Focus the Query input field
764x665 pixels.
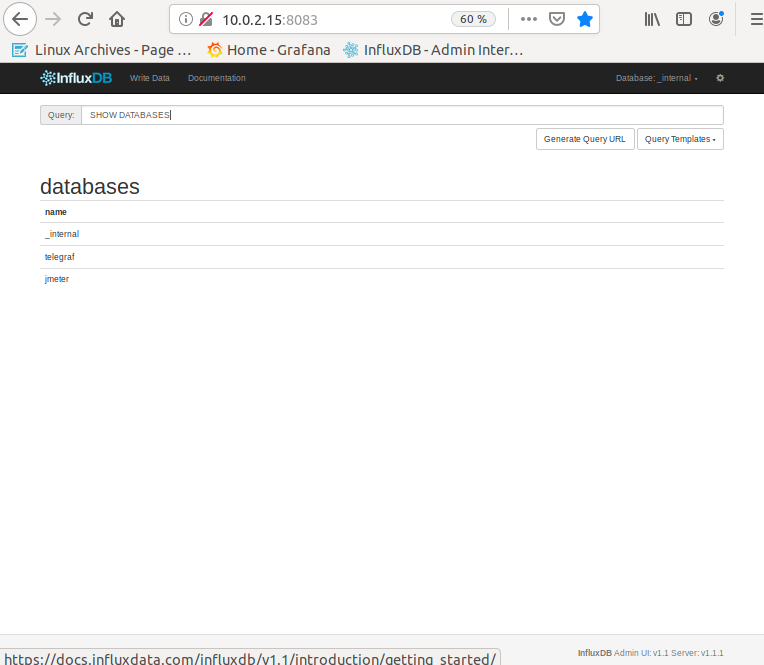click(x=402, y=115)
